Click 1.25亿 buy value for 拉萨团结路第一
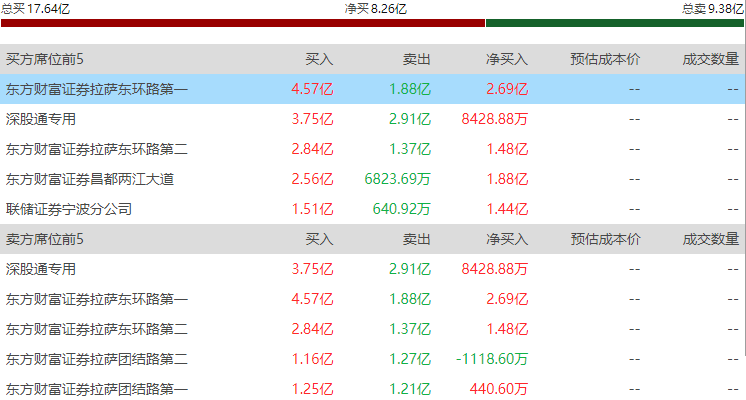Image resolution: width=746 pixels, height=400 pixels. (313, 389)
